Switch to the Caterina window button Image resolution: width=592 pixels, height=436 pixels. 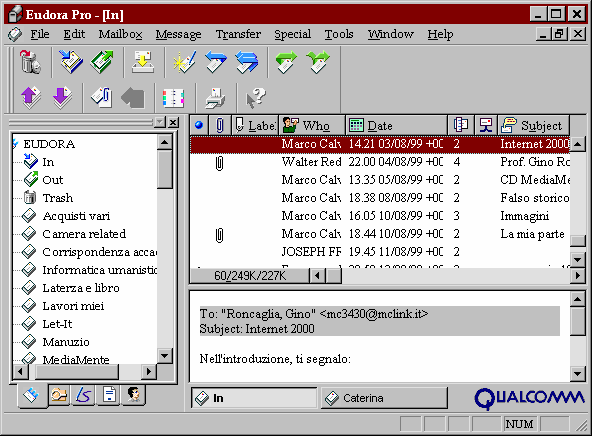point(384,398)
